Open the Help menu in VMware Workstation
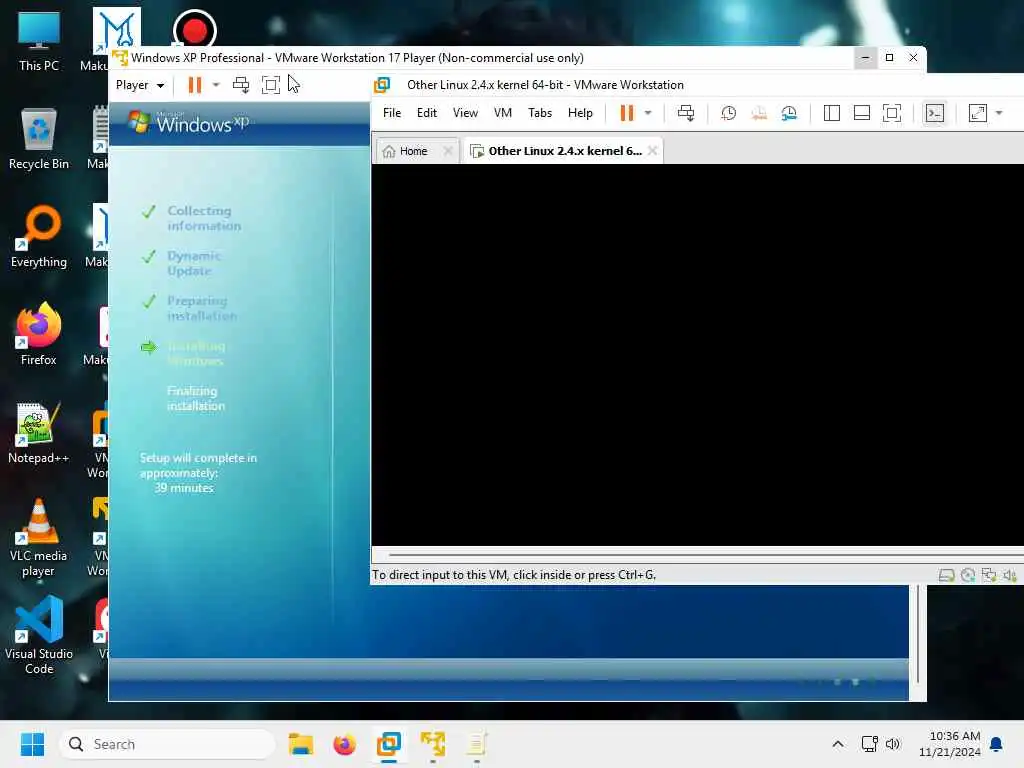The width and height of the screenshot is (1024, 768). click(x=580, y=113)
